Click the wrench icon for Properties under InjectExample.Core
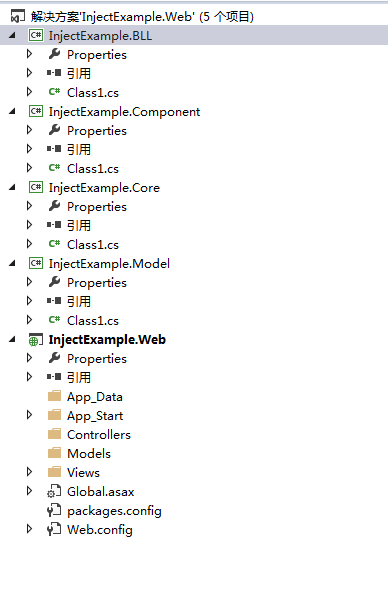Viewport: 388px width, 589px height. (x=54, y=206)
